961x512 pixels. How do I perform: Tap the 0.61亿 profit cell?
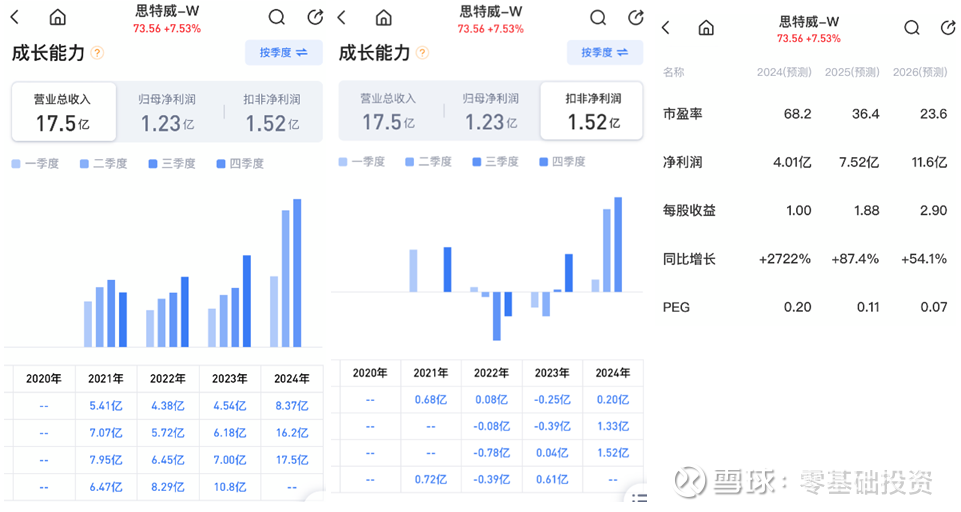pos(552,480)
